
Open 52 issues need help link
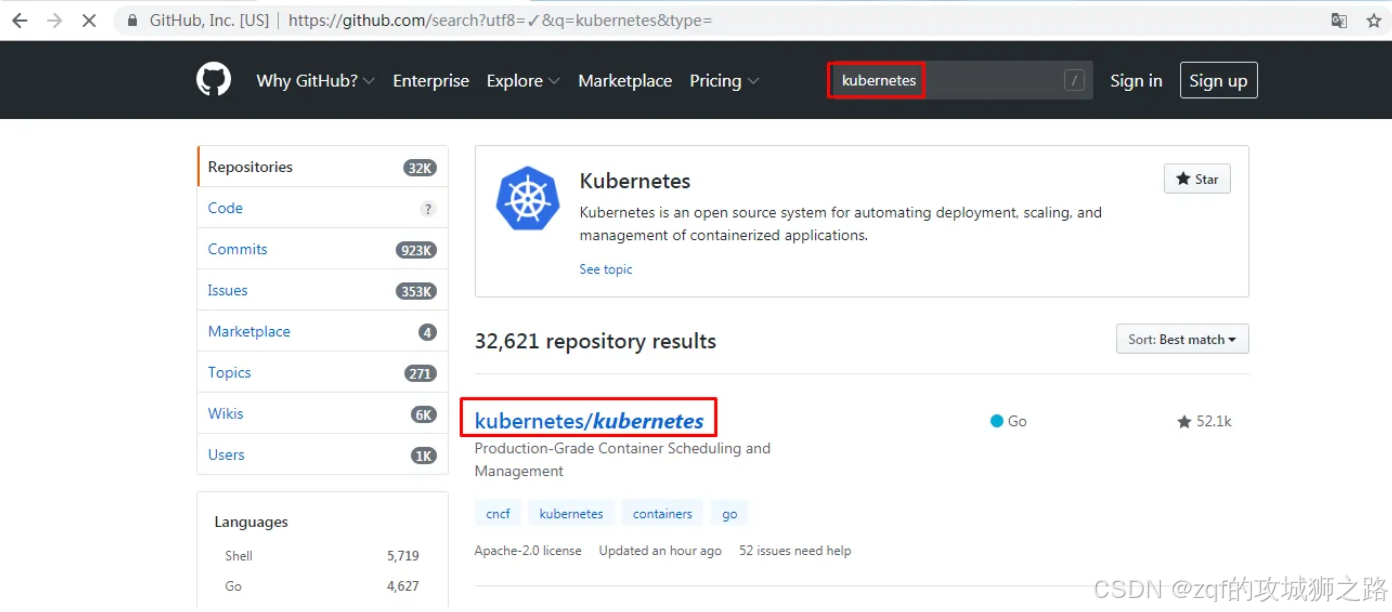click(795, 550)
